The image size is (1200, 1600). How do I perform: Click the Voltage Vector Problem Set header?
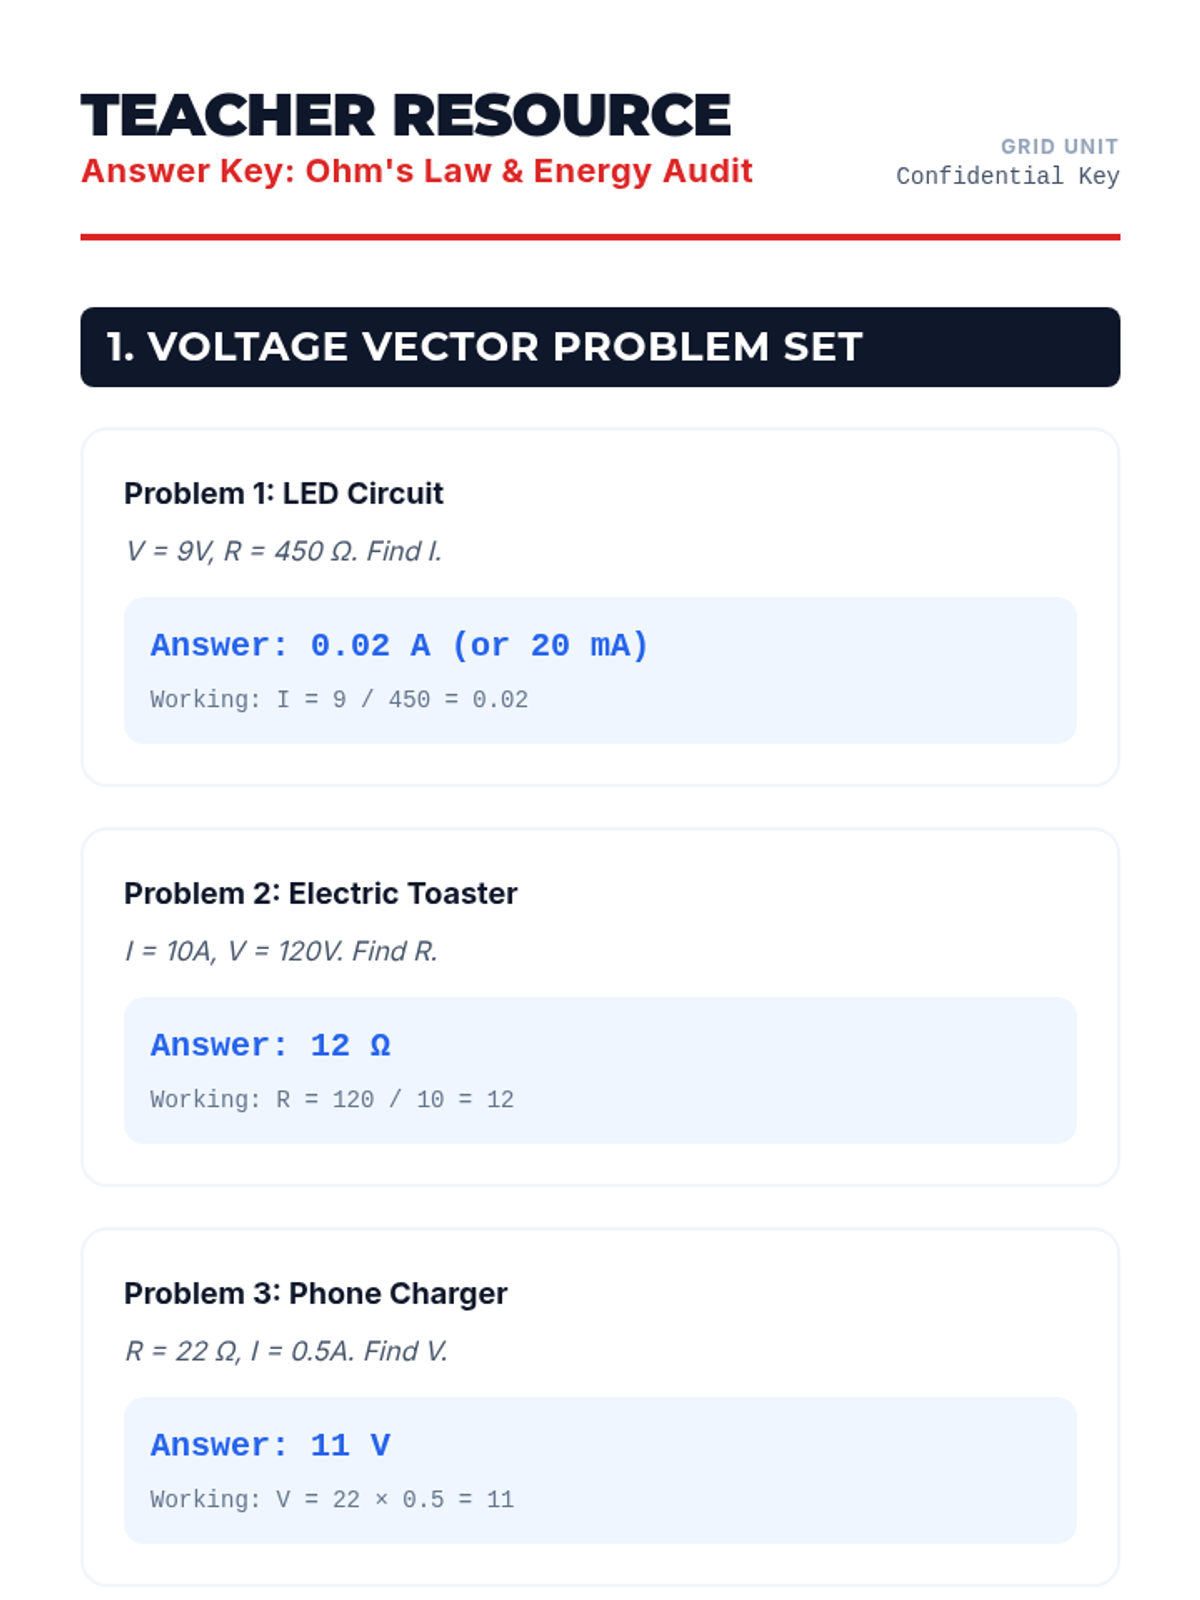(485, 347)
